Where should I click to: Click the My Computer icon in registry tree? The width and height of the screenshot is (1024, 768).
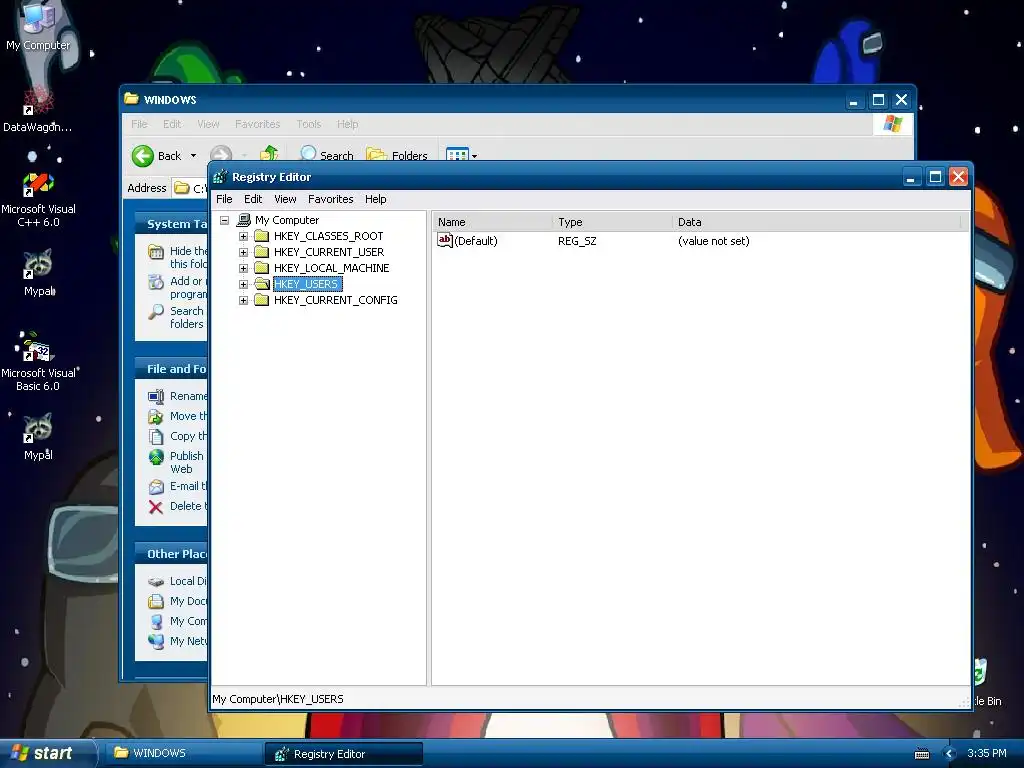(244, 220)
